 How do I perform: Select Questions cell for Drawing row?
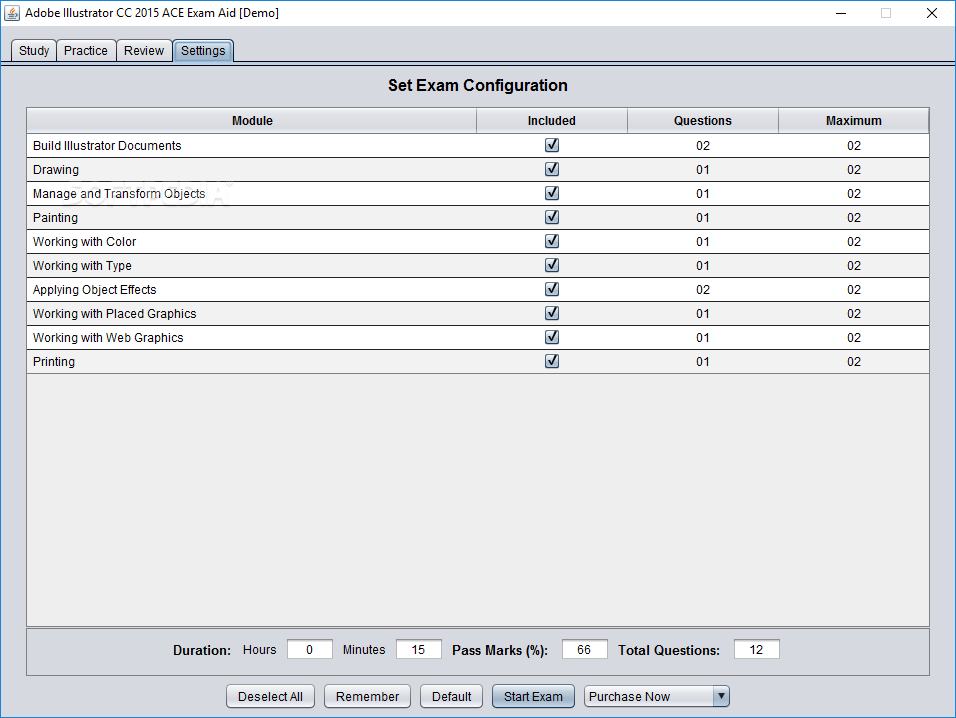[703, 169]
